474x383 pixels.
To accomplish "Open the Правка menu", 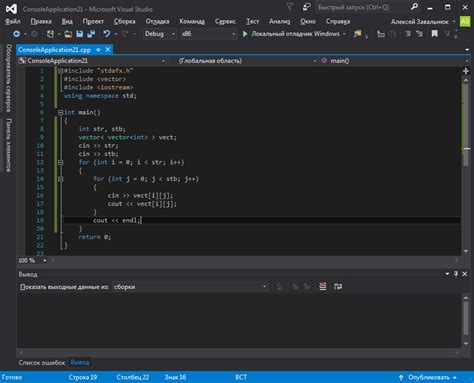I will point(41,21).
